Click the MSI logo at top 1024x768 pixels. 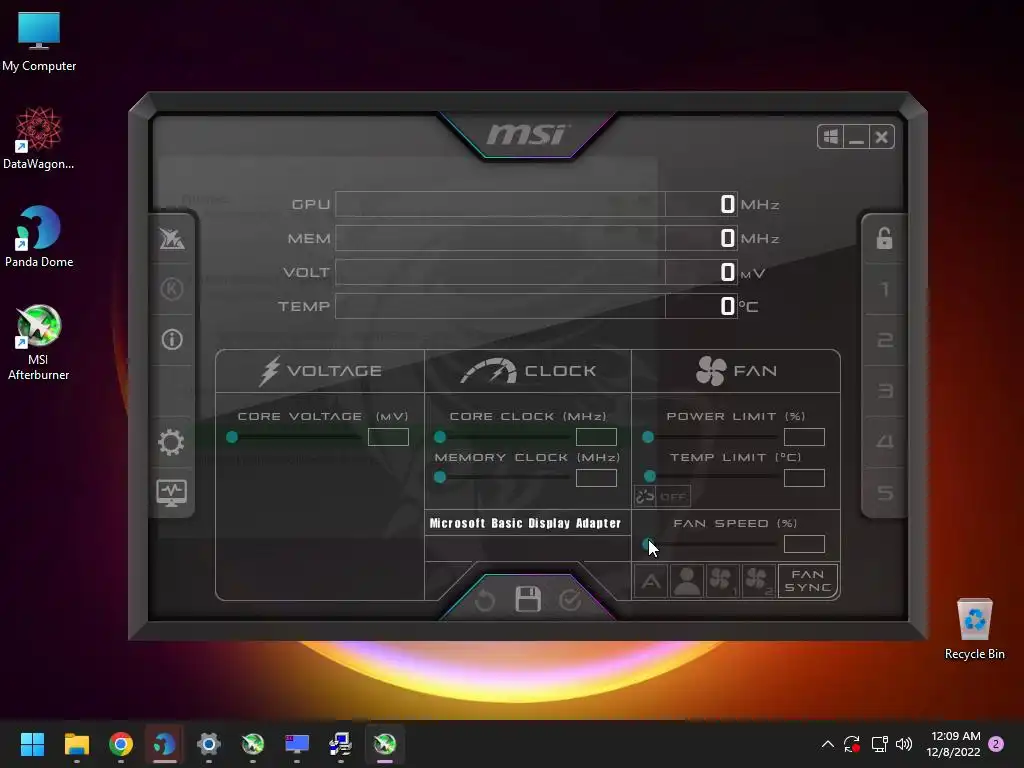528,134
